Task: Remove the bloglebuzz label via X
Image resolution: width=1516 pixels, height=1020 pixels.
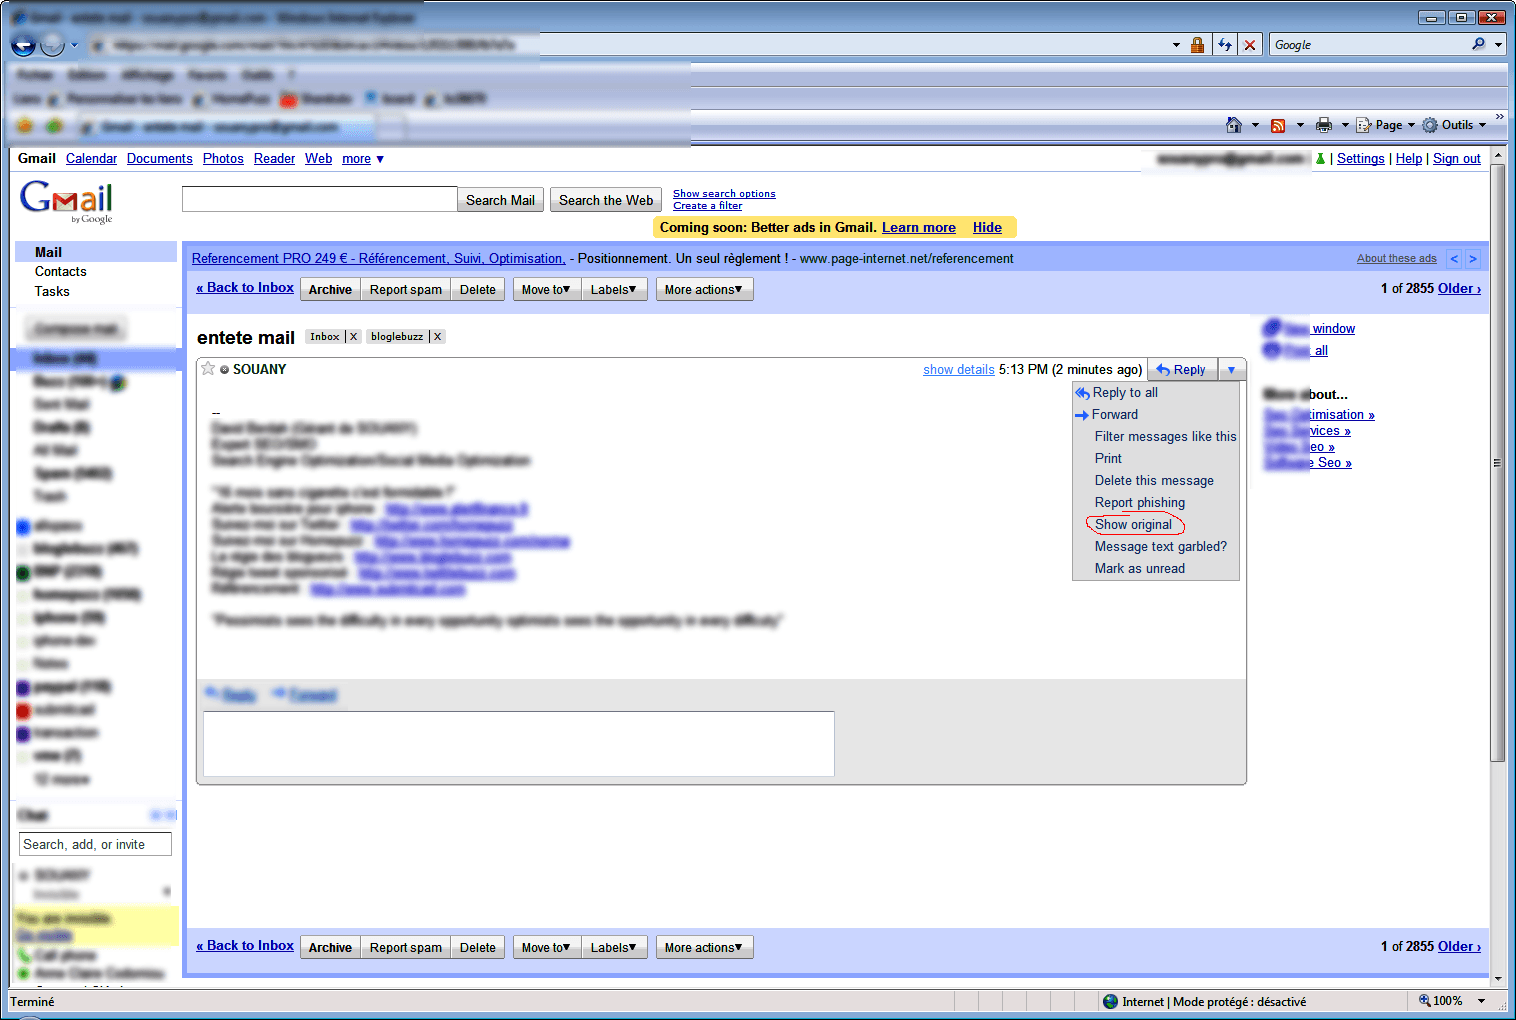Action: tap(437, 337)
